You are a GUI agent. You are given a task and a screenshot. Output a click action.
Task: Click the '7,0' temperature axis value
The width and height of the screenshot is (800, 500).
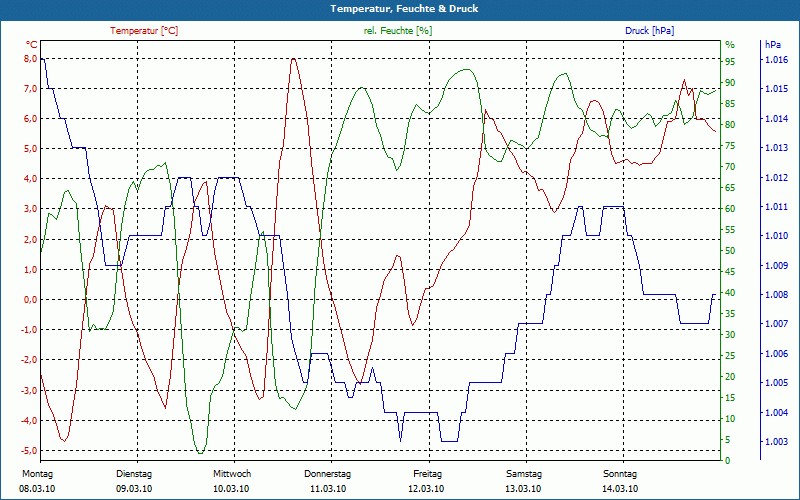[31, 89]
